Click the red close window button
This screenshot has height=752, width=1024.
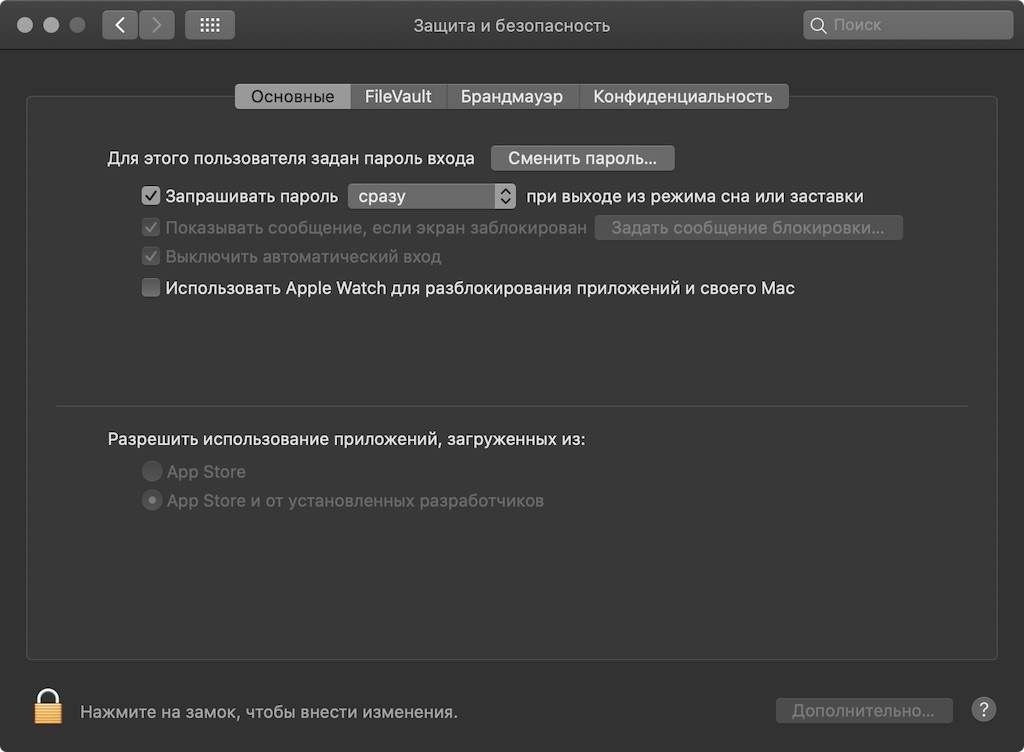[x=25, y=25]
